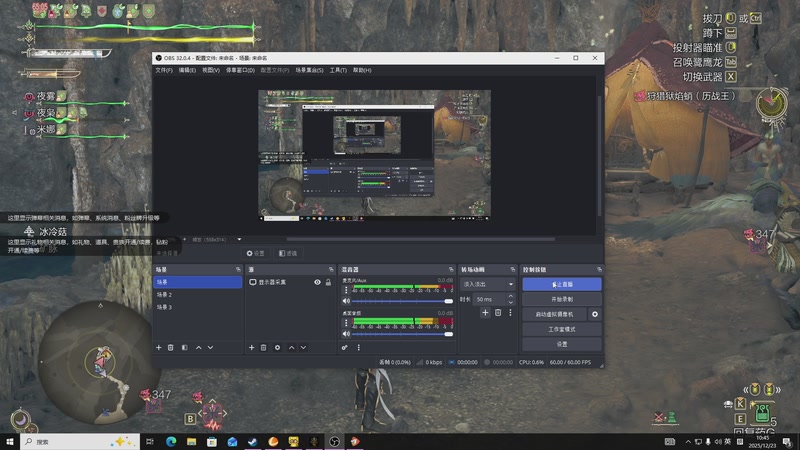This screenshot has width=800, height=450.
Task: Open the Help(H) menu
Action: [x=362, y=70]
